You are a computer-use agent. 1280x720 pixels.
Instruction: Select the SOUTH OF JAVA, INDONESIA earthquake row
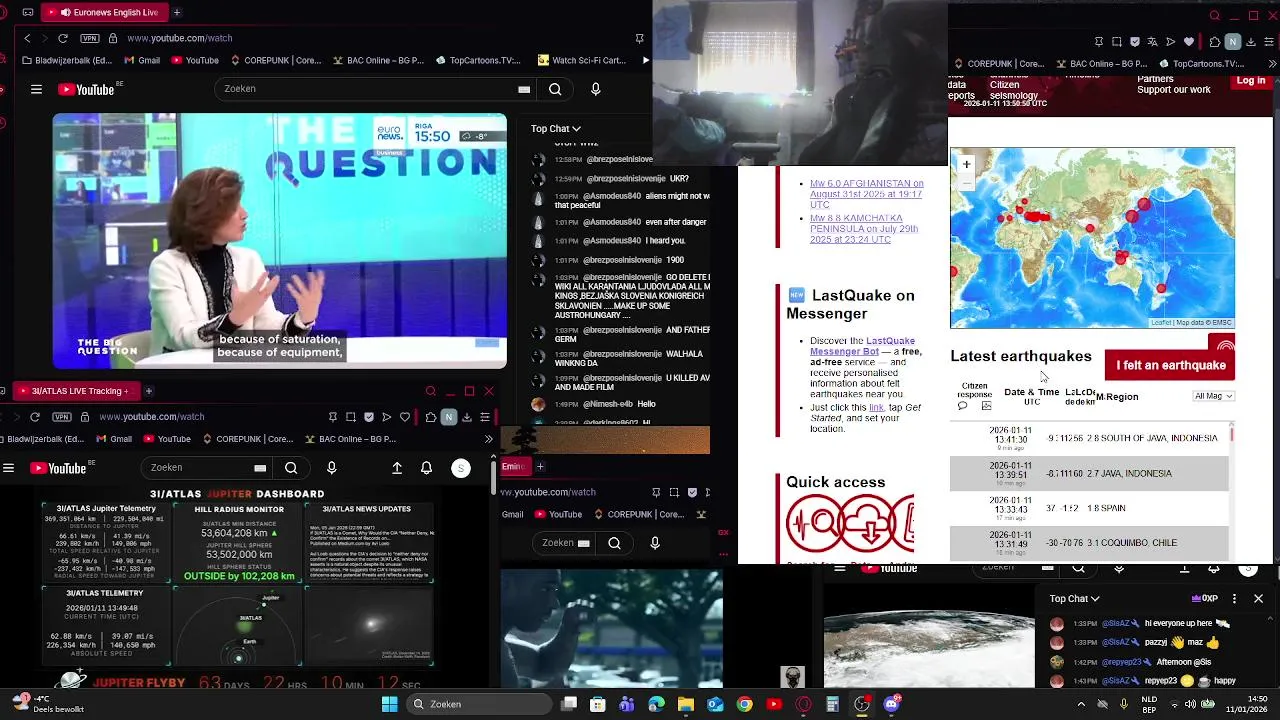point(1089,438)
